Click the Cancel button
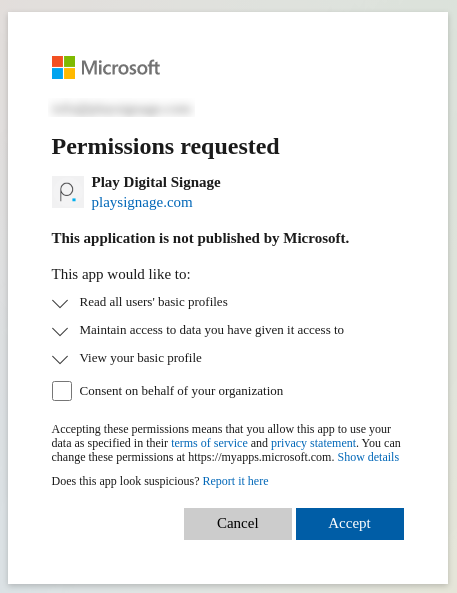This screenshot has width=457, height=593. (x=238, y=524)
